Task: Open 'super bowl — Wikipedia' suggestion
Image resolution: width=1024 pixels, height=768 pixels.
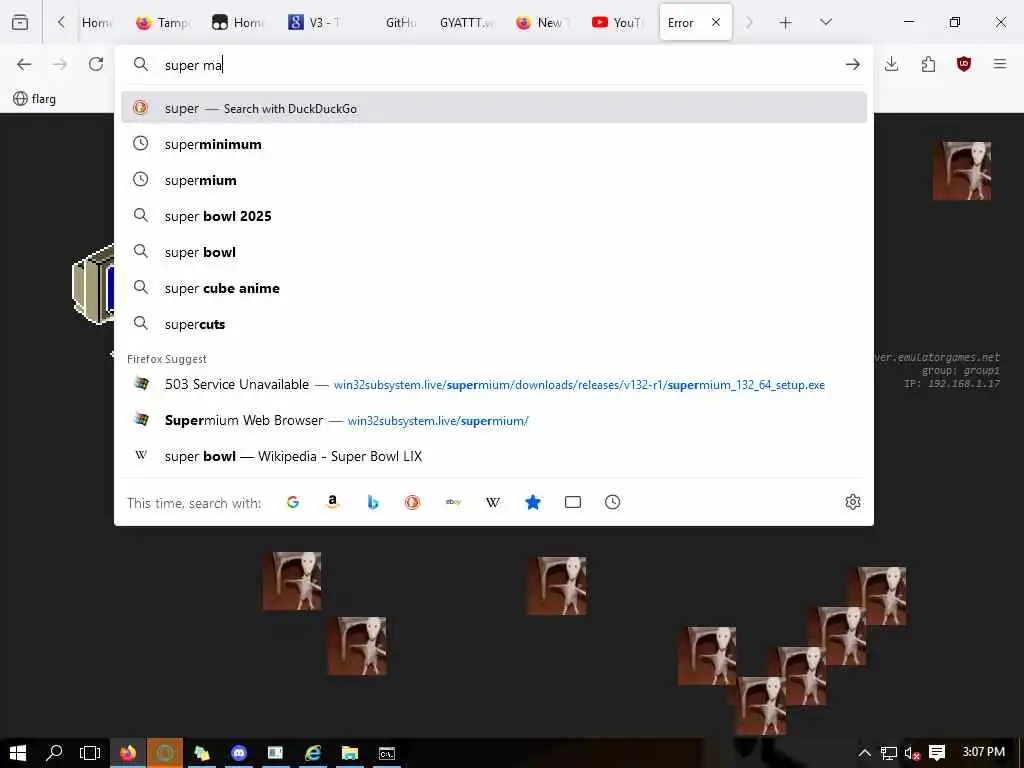Action: 494,456
